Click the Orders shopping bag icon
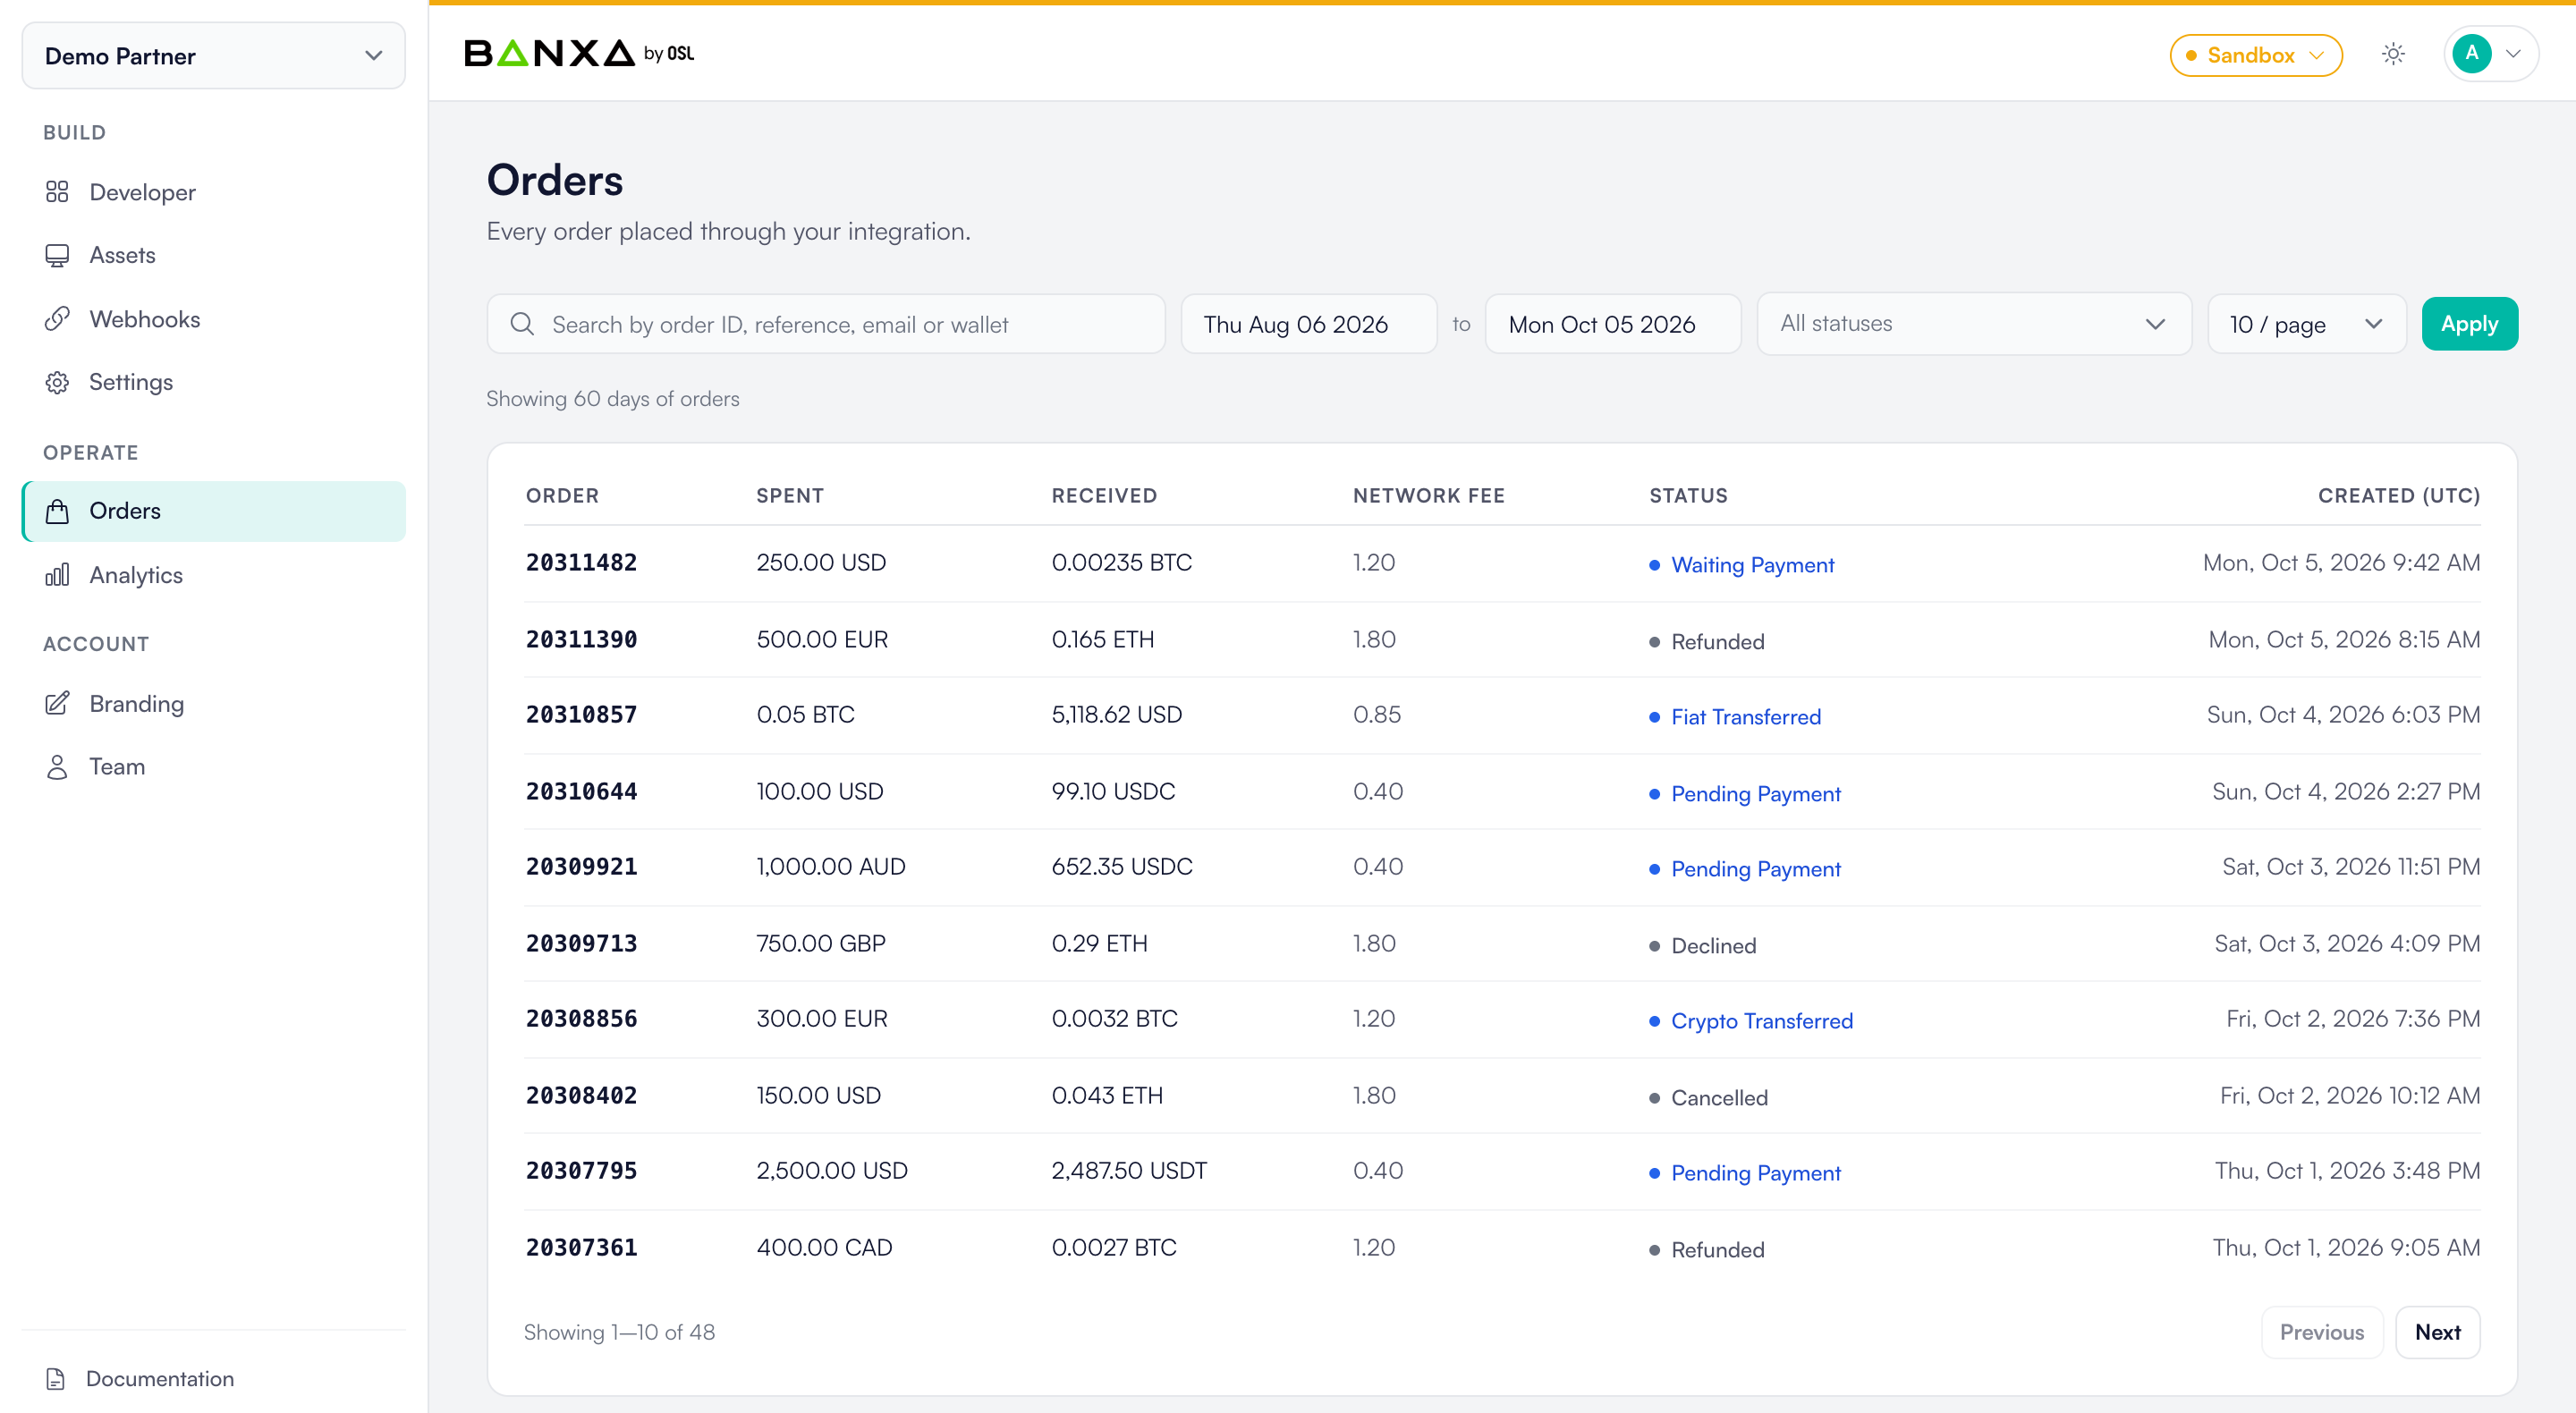The height and width of the screenshot is (1413, 2576). pos(57,511)
